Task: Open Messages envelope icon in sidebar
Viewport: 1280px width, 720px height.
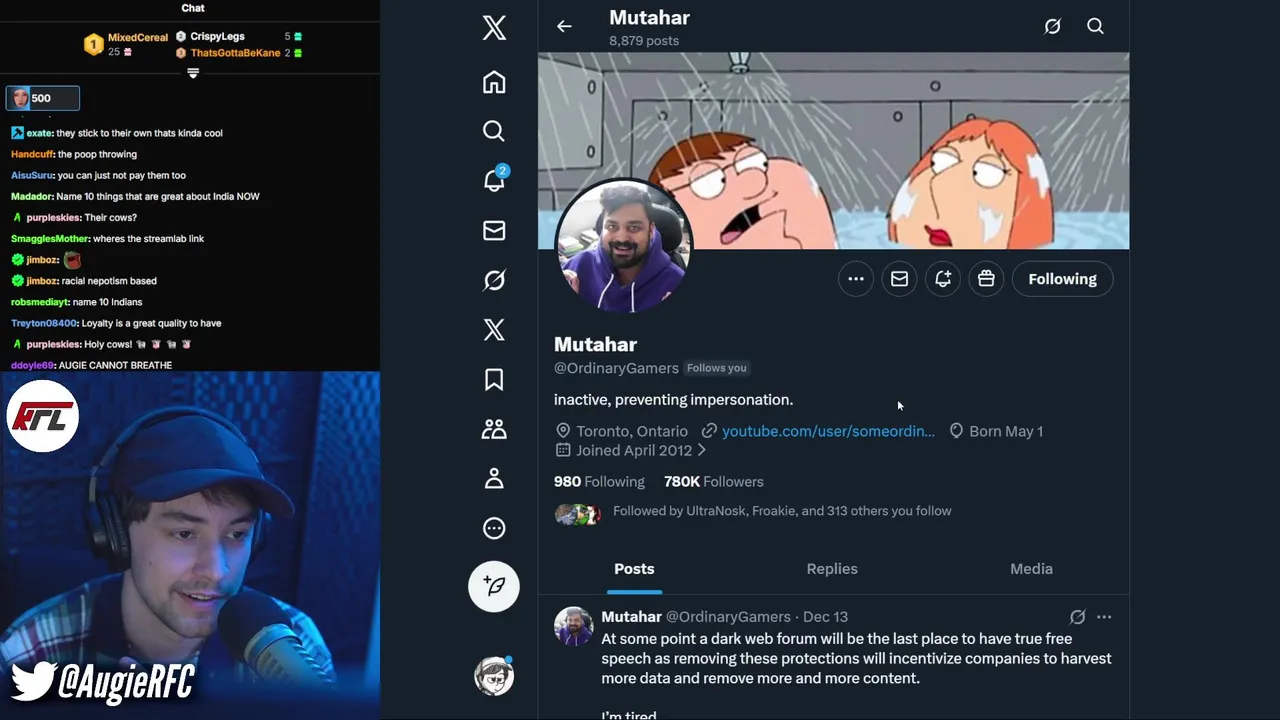Action: tap(494, 230)
